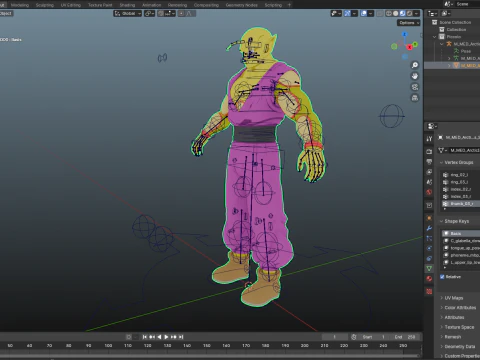480x360 pixels.
Task: Open the View Layer properties tab icon
Action: coord(429,172)
